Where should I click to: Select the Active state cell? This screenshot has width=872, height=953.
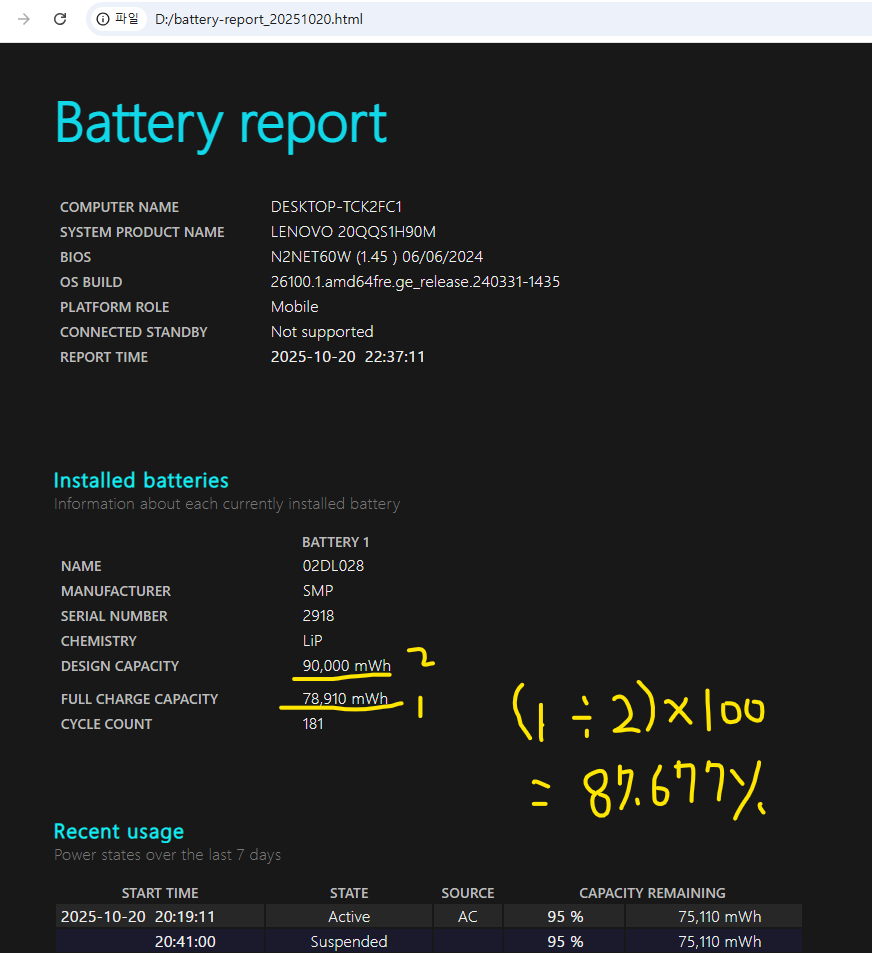(x=349, y=916)
